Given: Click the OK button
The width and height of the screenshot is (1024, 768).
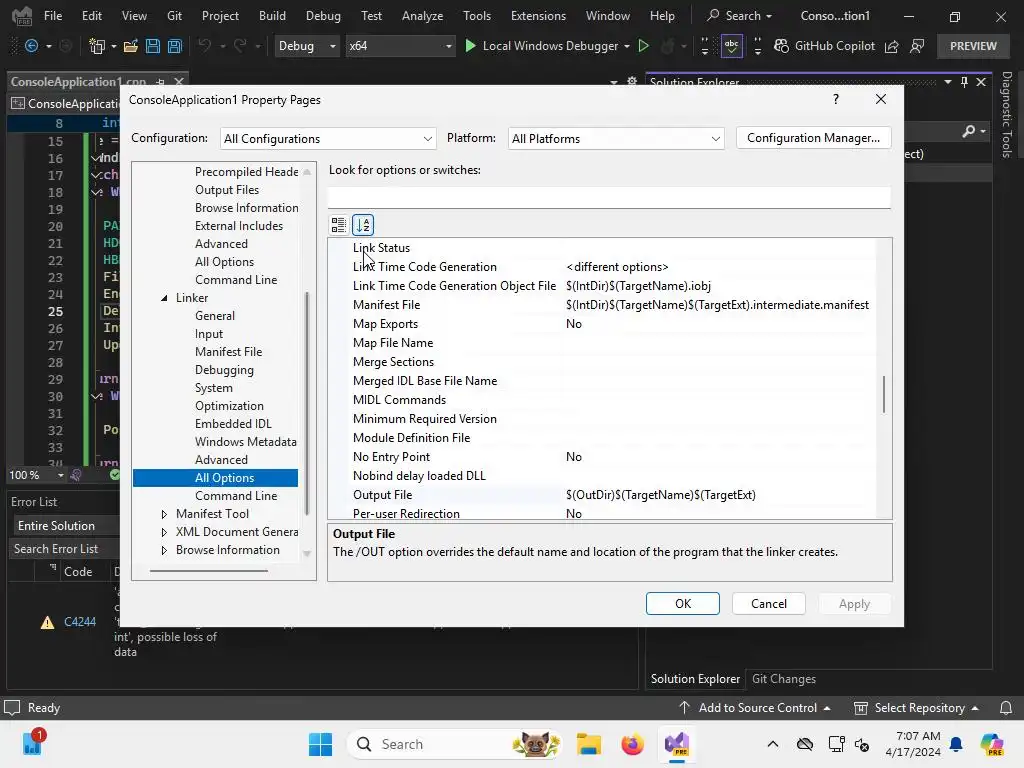Looking at the screenshot, I should (682, 603).
